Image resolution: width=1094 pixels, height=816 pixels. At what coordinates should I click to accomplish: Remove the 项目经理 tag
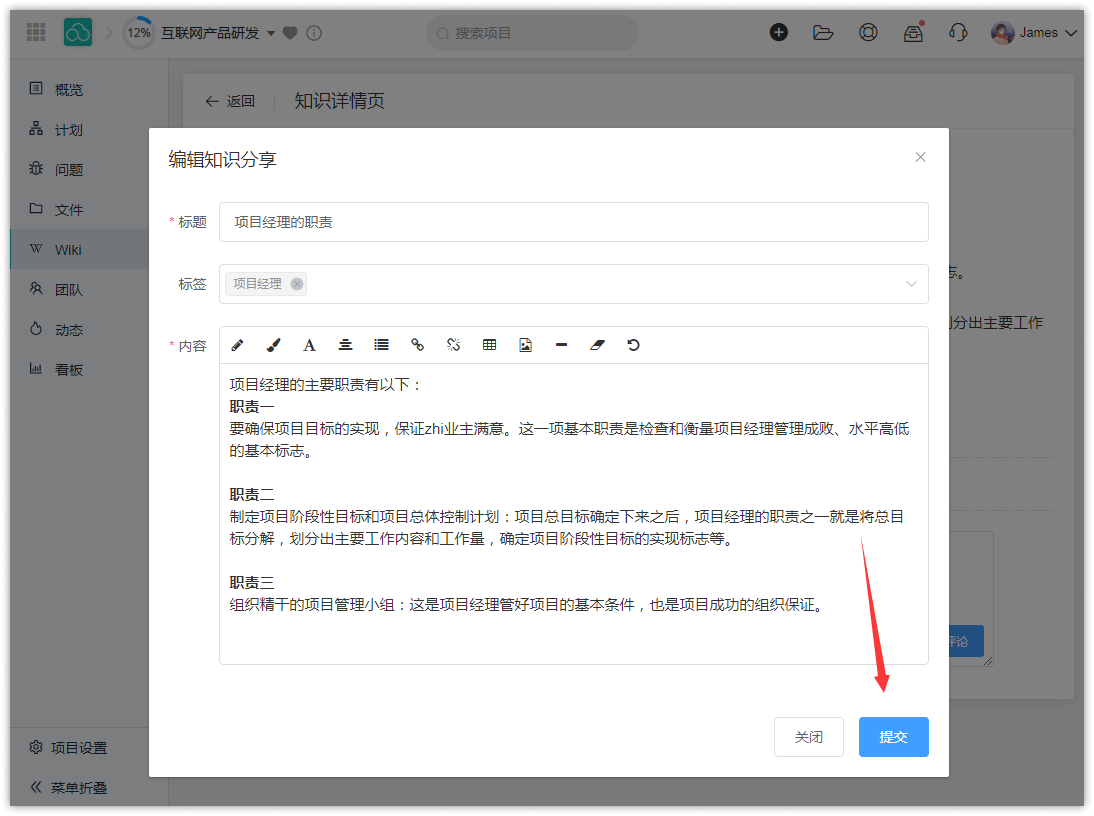[297, 284]
